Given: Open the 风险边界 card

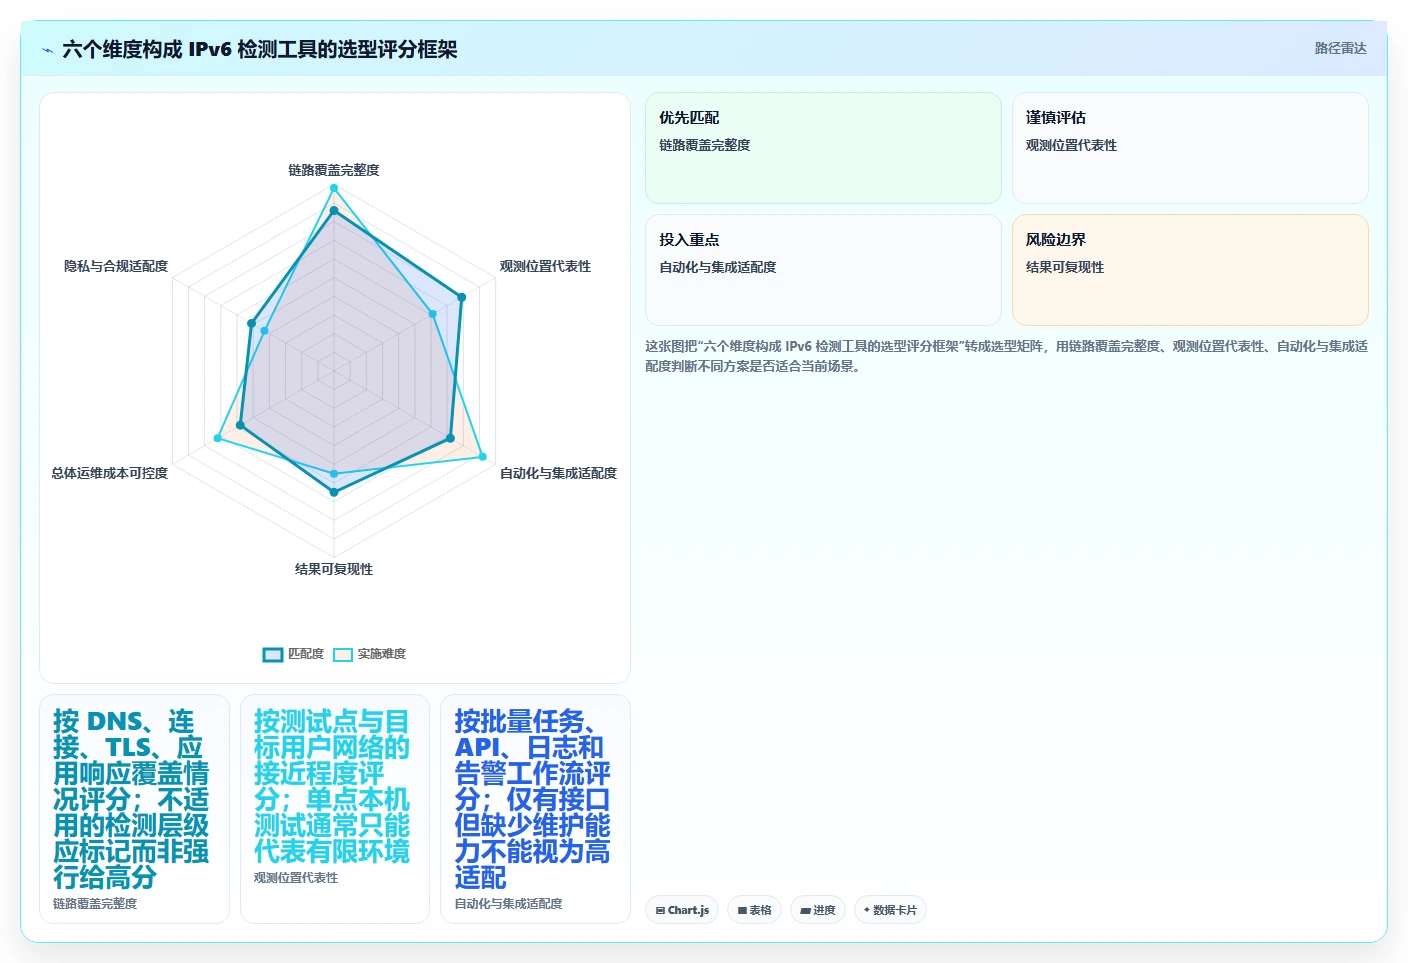Looking at the screenshot, I should (1190, 270).
